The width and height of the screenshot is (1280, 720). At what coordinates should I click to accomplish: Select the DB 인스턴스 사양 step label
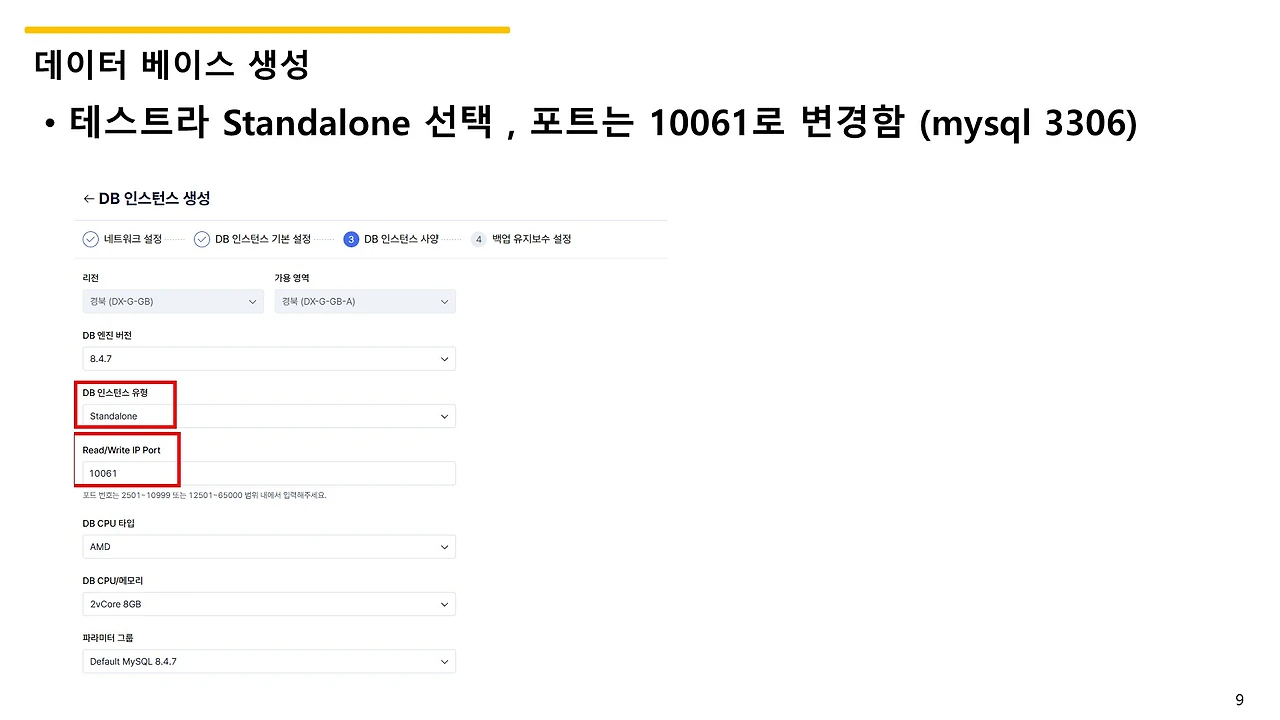coord(401,239)
